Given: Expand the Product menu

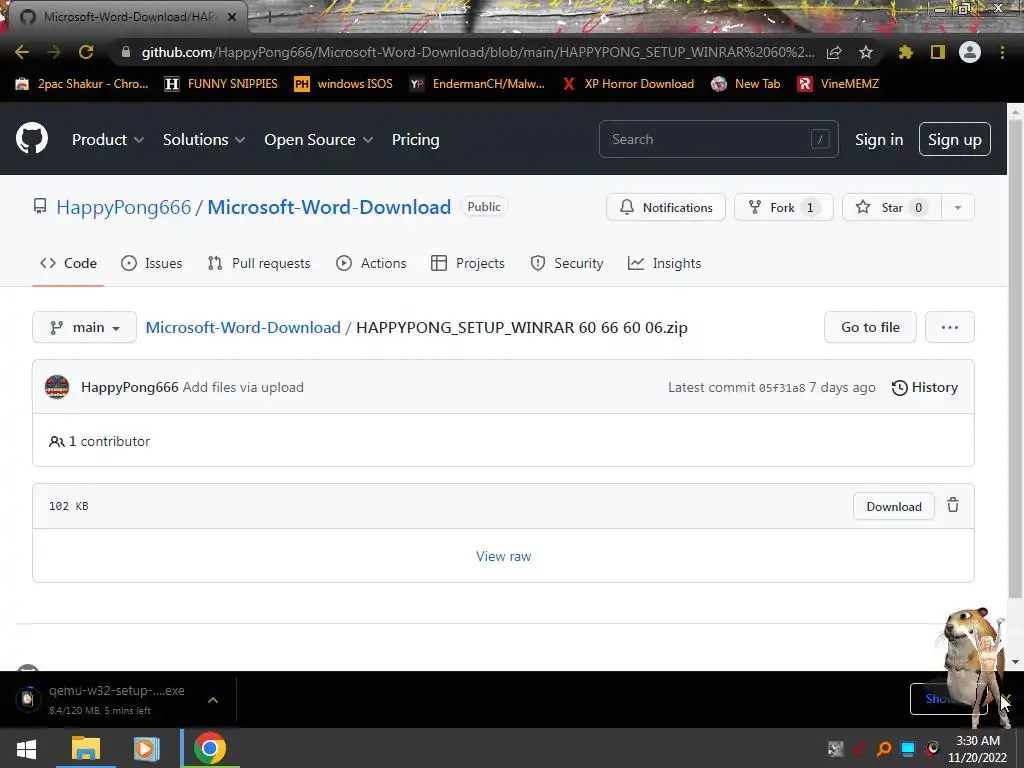Looking at the screenshot, I should click(108, 139).
